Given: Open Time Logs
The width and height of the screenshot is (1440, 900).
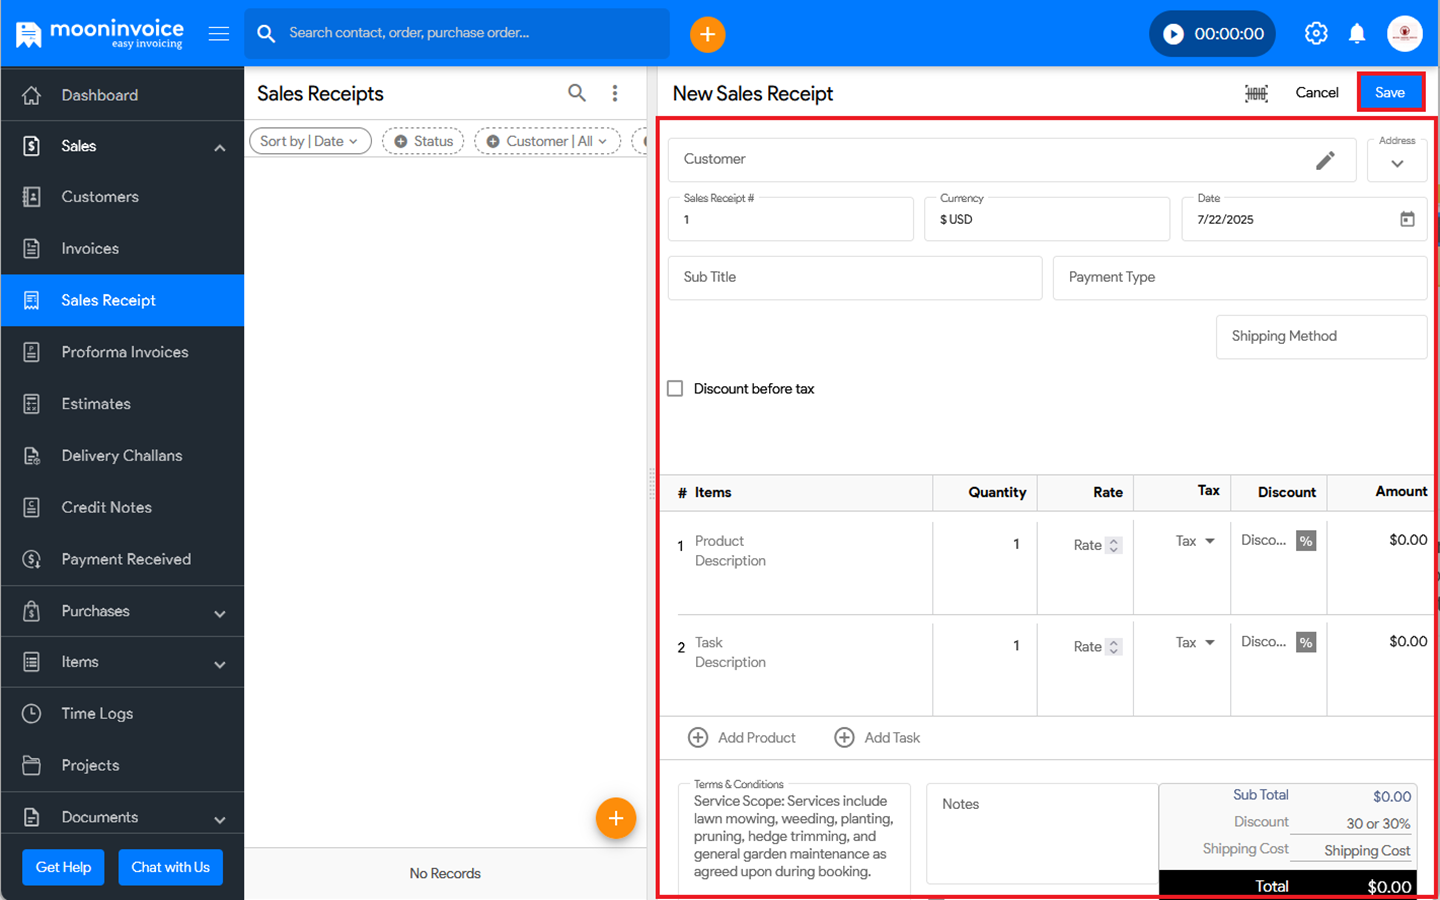Looking at the screenshot, I should (x=122, y=714).
